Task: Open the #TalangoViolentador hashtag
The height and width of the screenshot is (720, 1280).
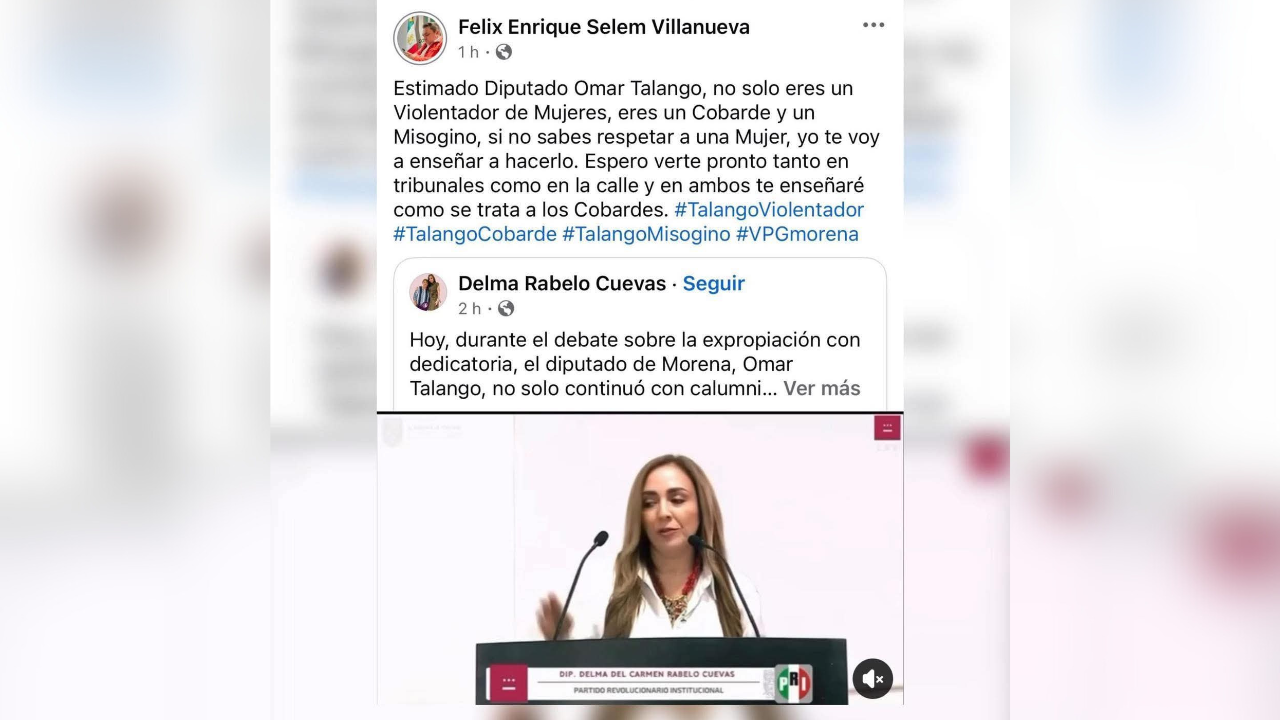Action: point(769,210)
